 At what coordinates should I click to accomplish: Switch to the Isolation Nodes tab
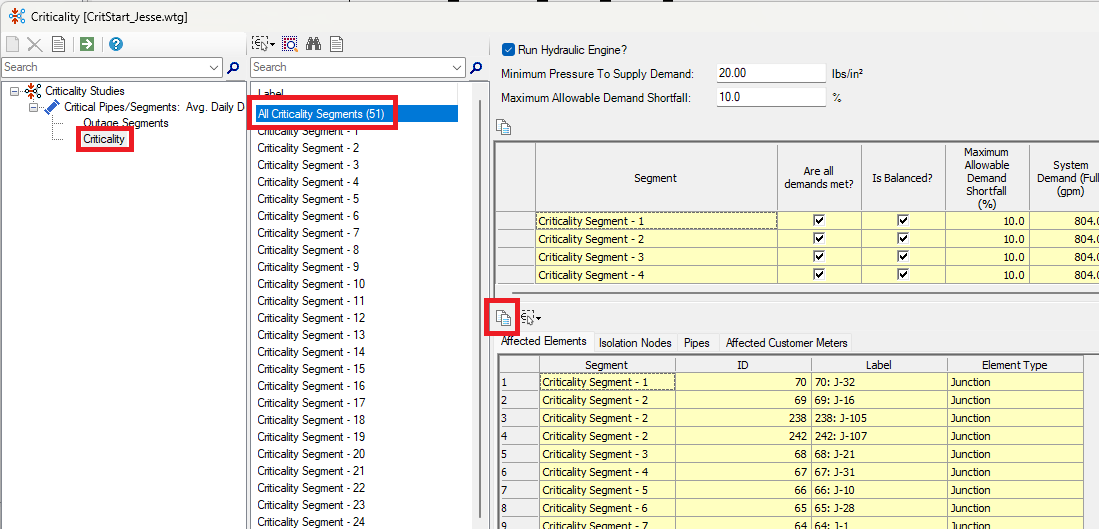point(635,343)
